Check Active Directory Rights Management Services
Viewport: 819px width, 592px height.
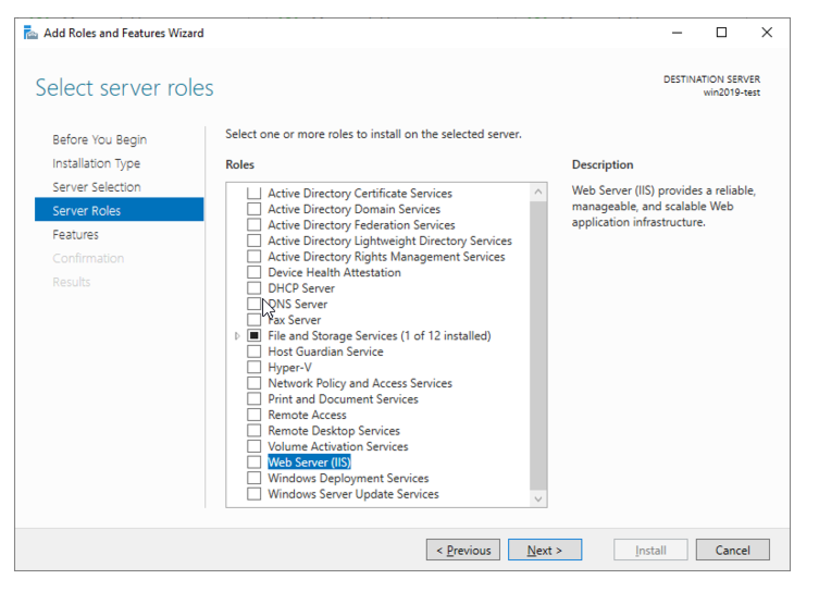click(x=254, y=257)
